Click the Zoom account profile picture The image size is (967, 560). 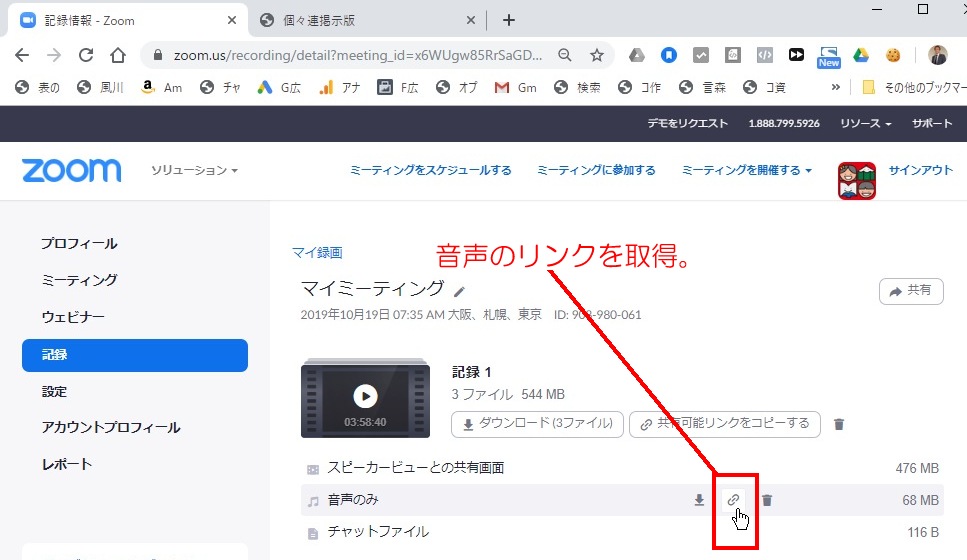(857, 181)
